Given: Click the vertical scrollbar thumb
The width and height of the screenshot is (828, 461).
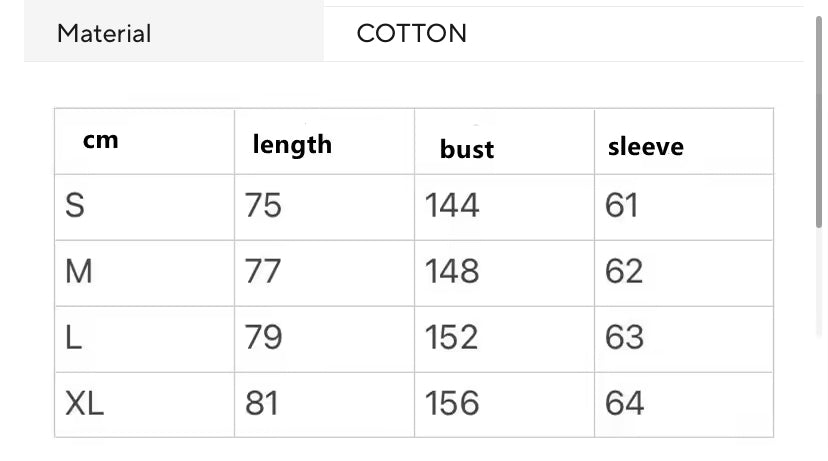Looking at the screenshot, I should coord(819,122).
